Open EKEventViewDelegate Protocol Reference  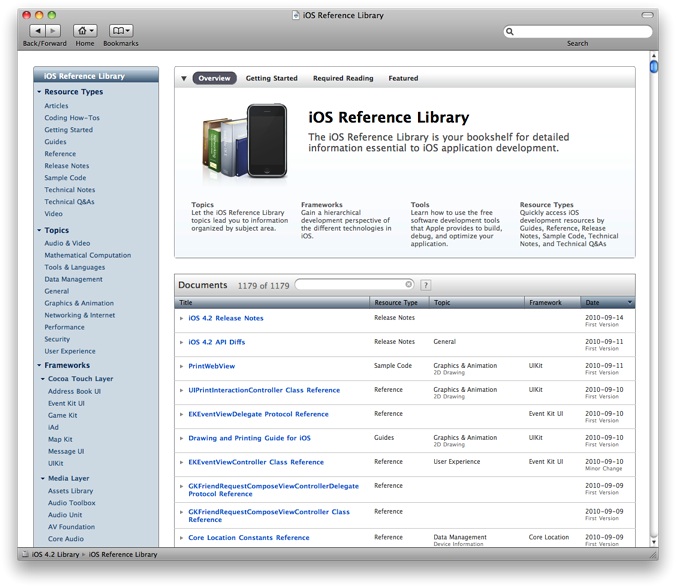[x=258, y=414]
